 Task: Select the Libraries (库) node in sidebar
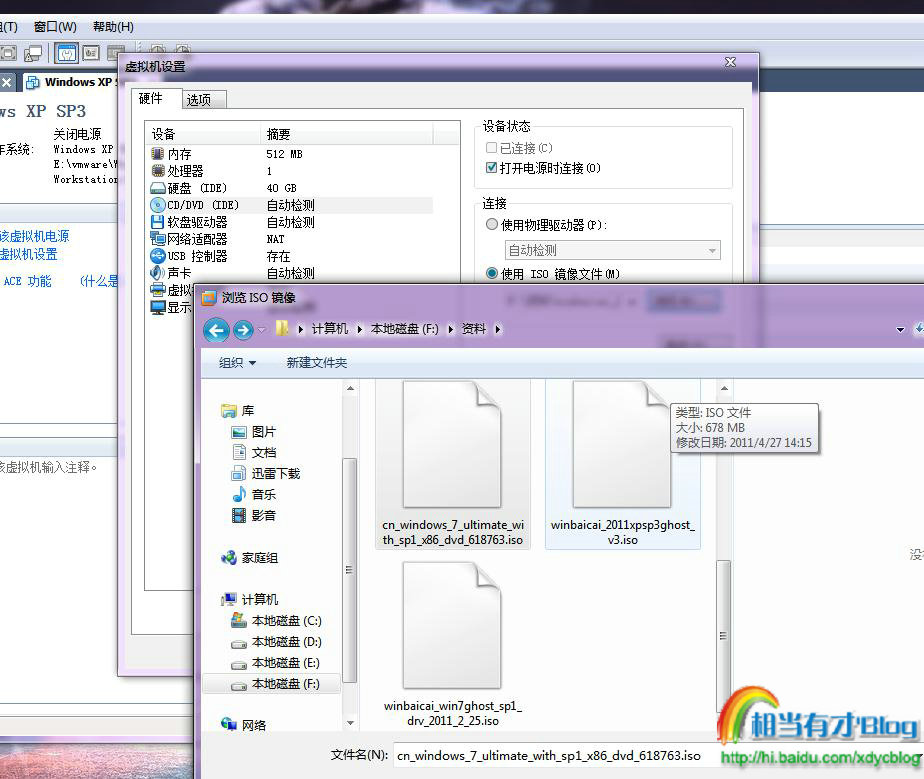pos(237,411)
